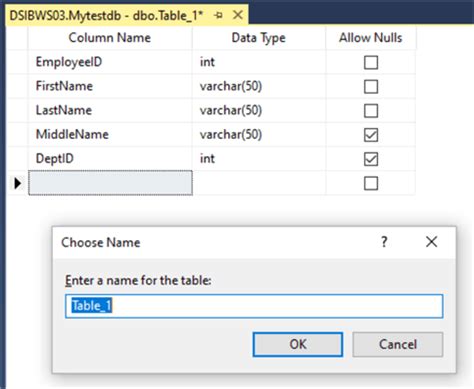
Task: Select the Data Type header
Action: tap(259, 38)
